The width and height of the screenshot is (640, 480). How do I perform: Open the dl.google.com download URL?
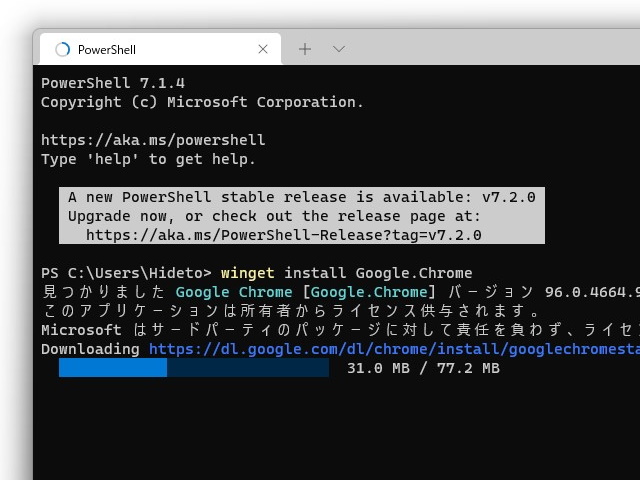pos(394,349)
